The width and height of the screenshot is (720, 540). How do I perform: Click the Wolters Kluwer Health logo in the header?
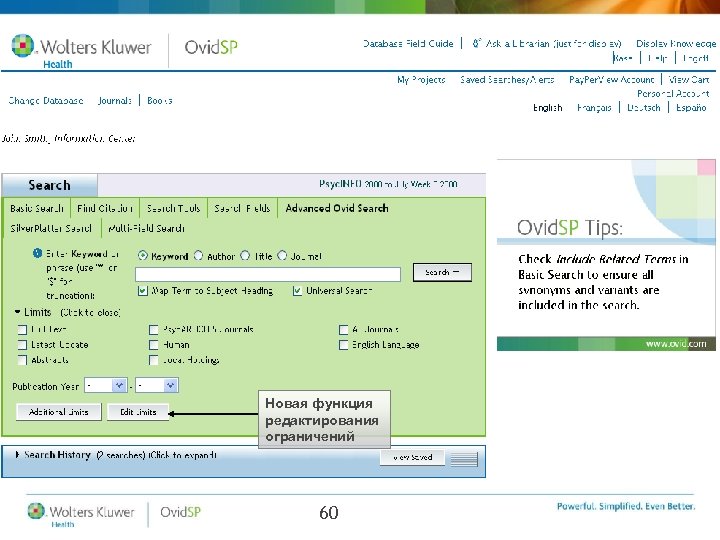click(x=81, y=51)
